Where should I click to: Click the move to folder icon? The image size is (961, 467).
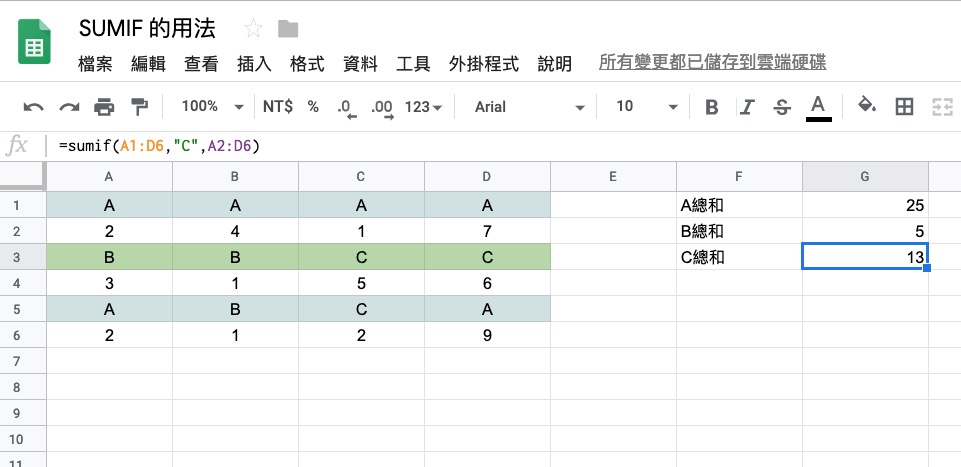pyautogui.click(x=288, y=28)
